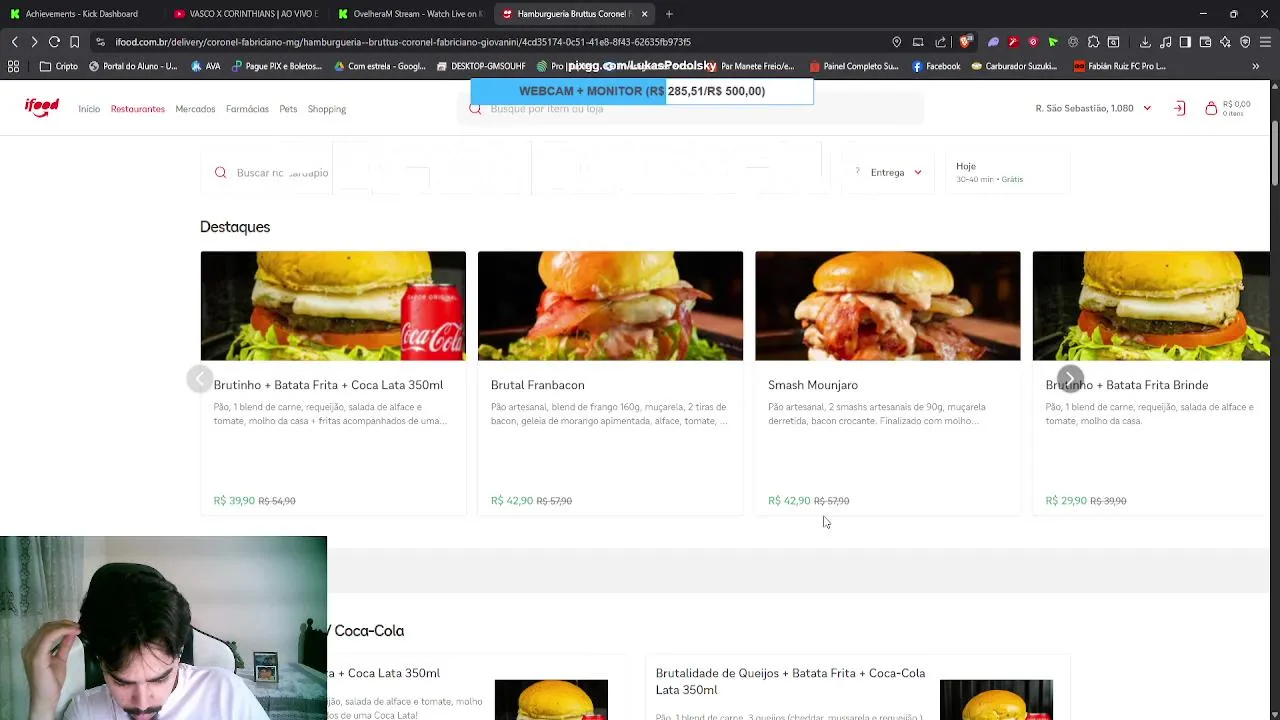Screen dimensions: 1280x720
Task: Expand the hidden bookmarks overflow chevron
Action: point(1256,66)
